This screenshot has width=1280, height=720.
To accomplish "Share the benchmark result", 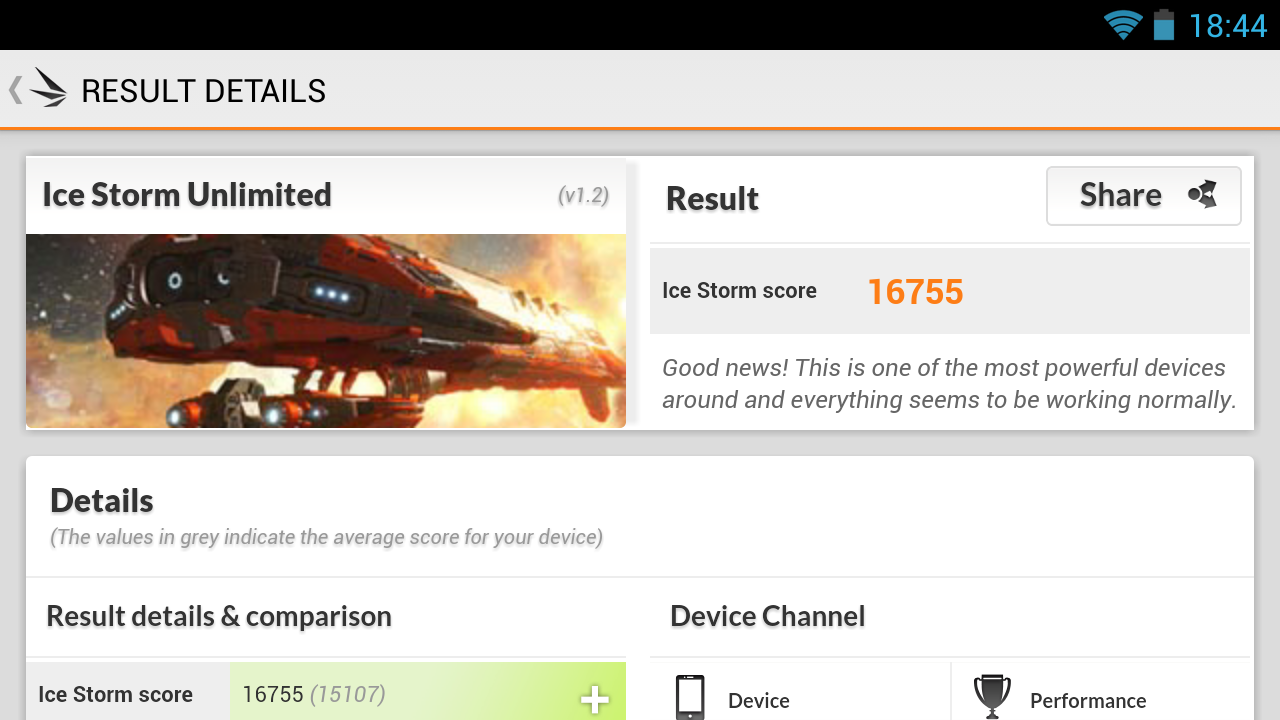I will (1143, 195).
